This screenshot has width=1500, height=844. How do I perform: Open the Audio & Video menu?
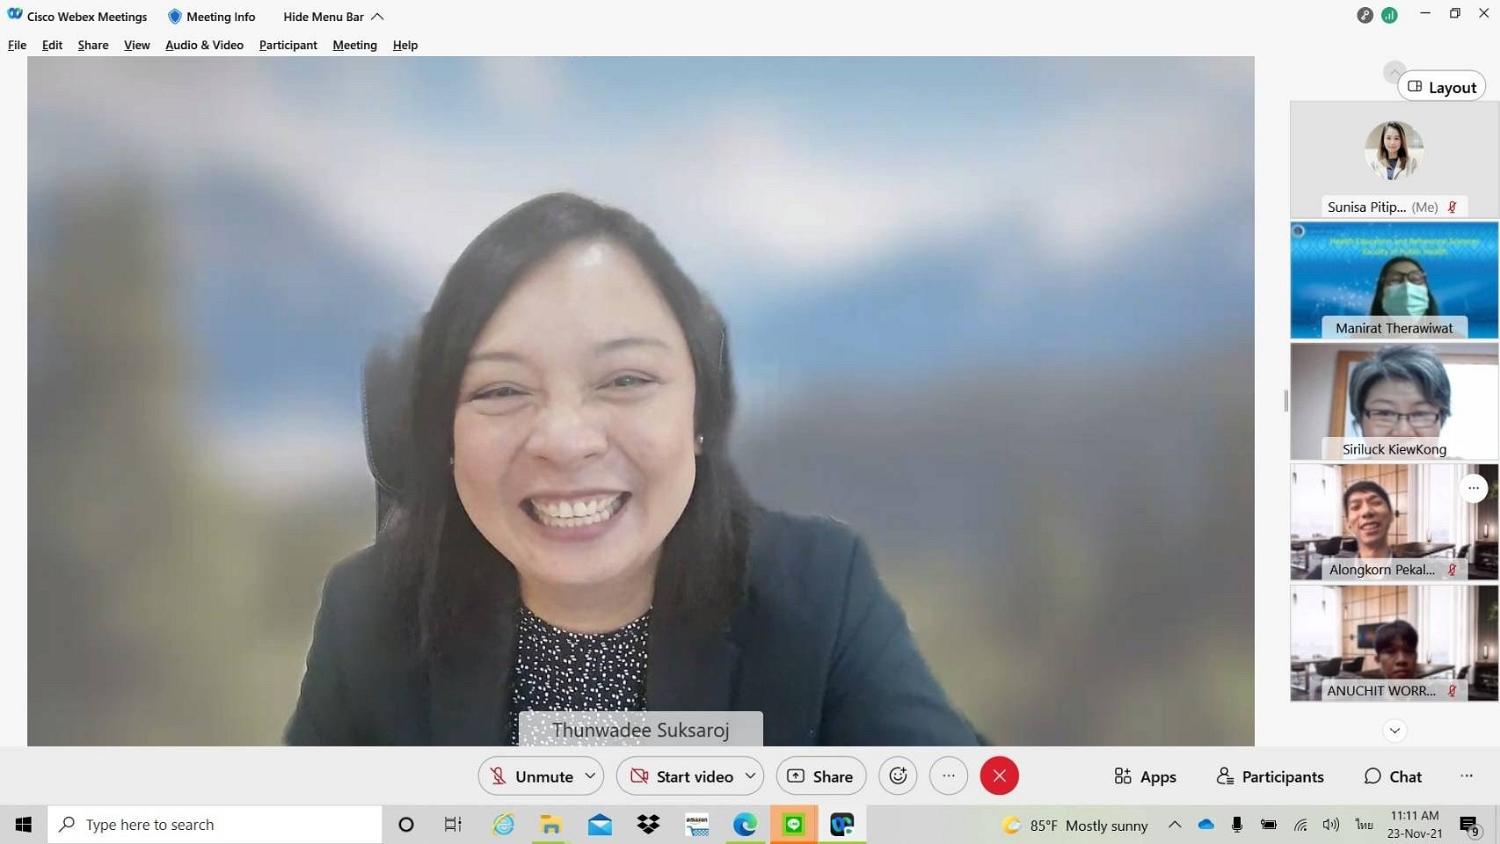click(x=204, y=45)
